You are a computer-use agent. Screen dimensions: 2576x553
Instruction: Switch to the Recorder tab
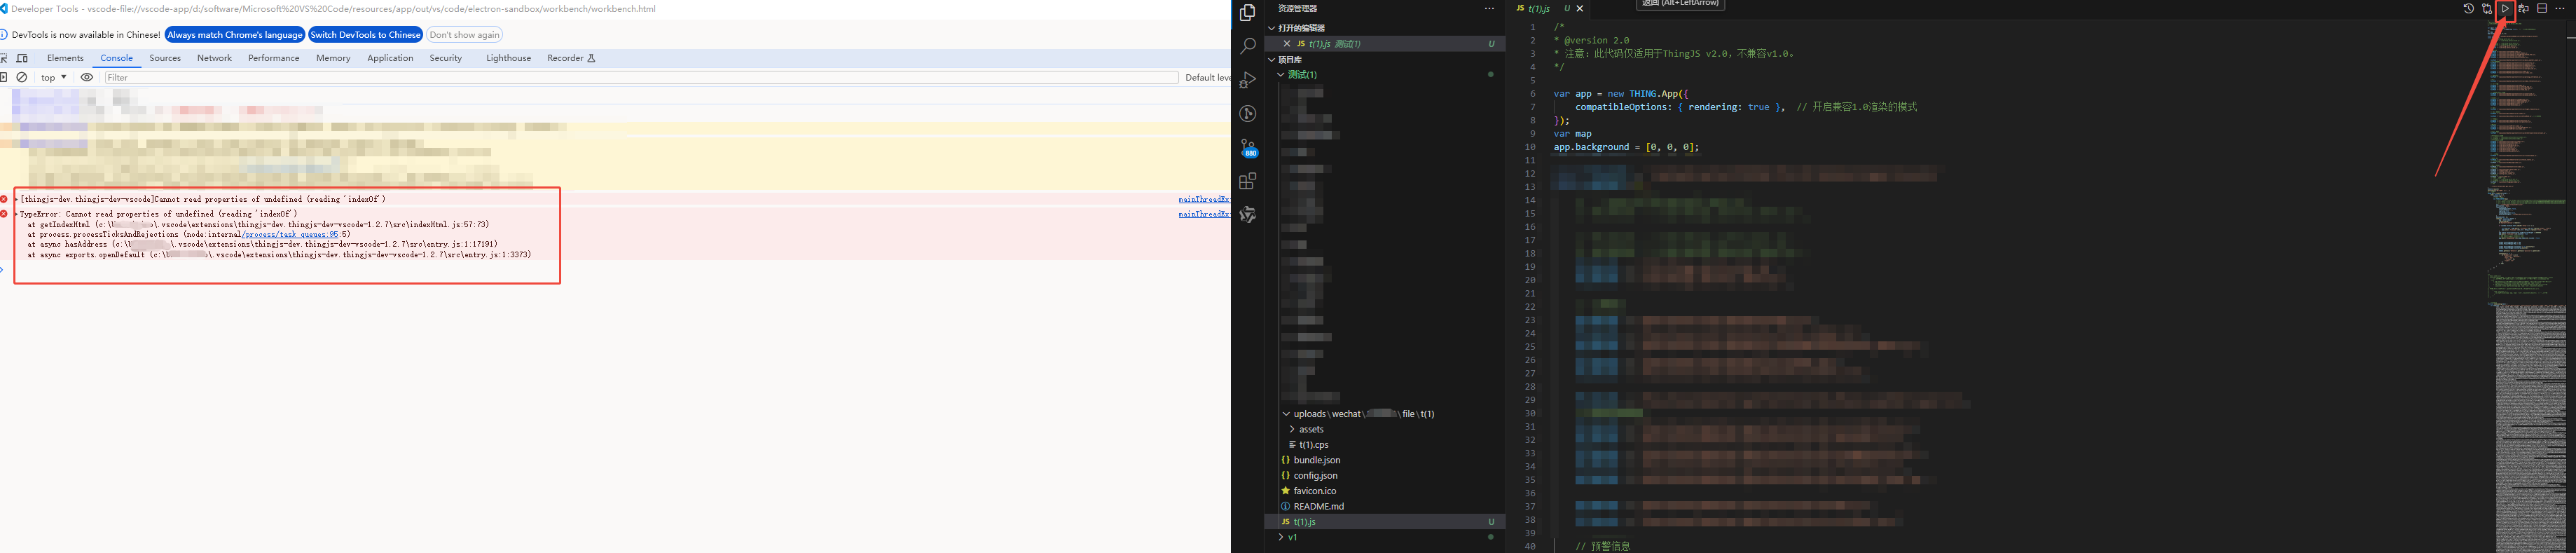click(571, 58)
